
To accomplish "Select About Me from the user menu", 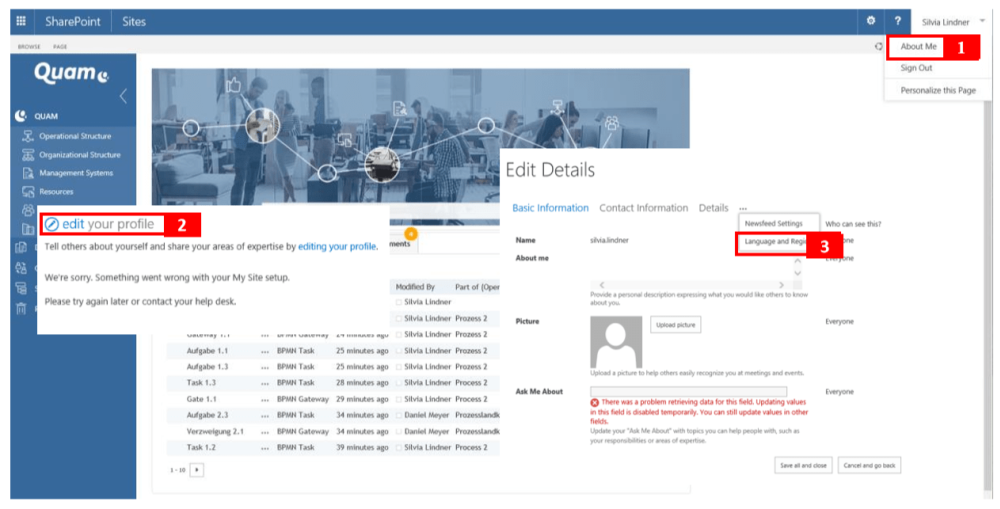I will (919, 47).
